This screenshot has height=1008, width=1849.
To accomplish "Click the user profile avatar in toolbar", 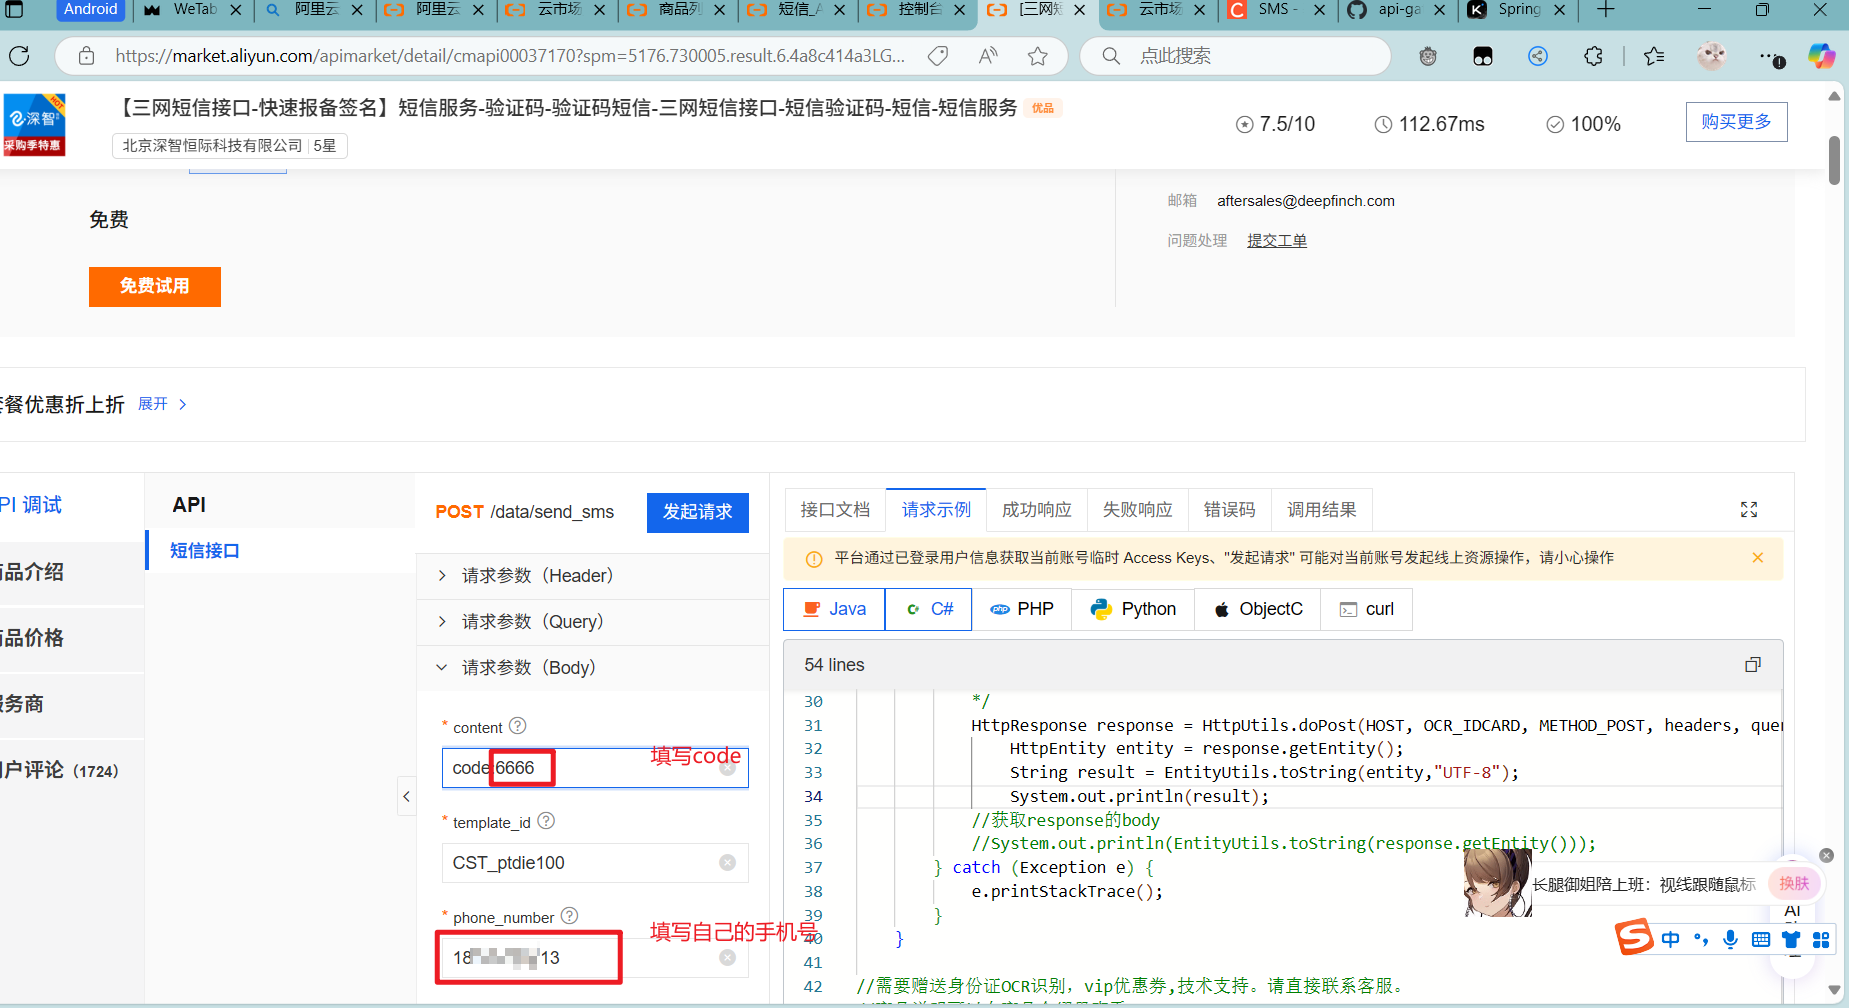I will [1712, 56].
